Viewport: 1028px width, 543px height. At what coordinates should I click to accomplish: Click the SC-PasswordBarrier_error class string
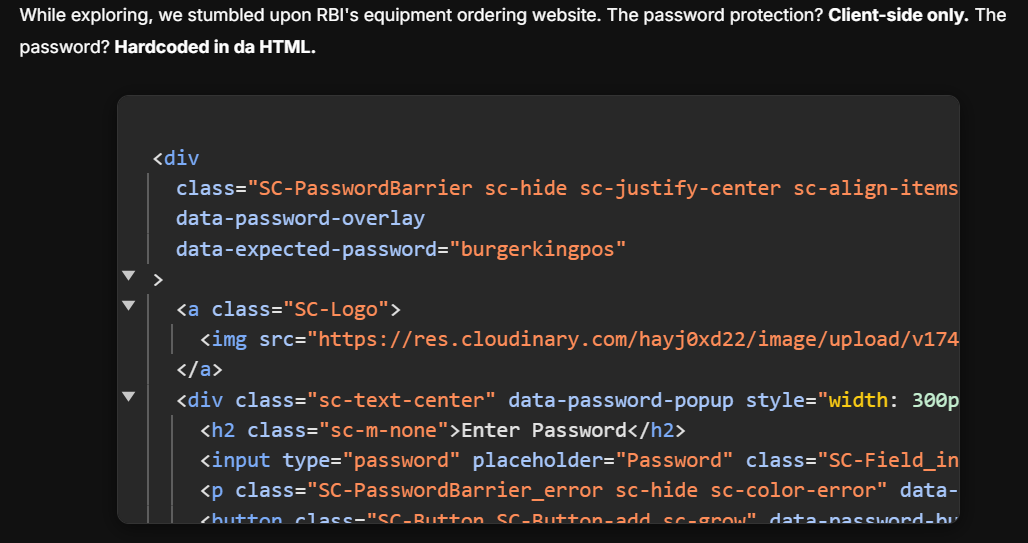[x=597, y=491]
